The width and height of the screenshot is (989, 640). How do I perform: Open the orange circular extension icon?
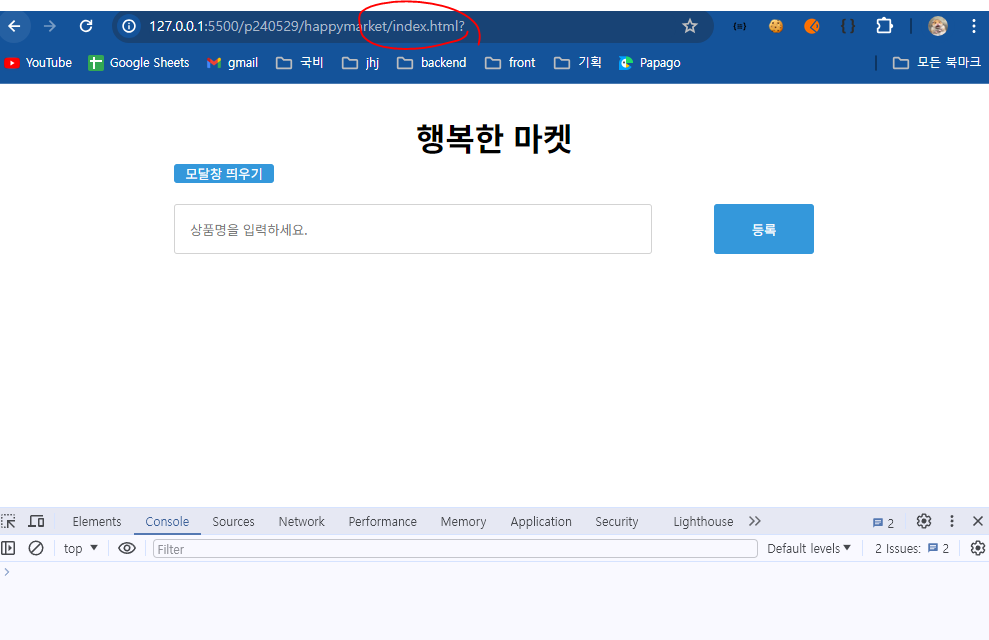[x=811, y=26]
